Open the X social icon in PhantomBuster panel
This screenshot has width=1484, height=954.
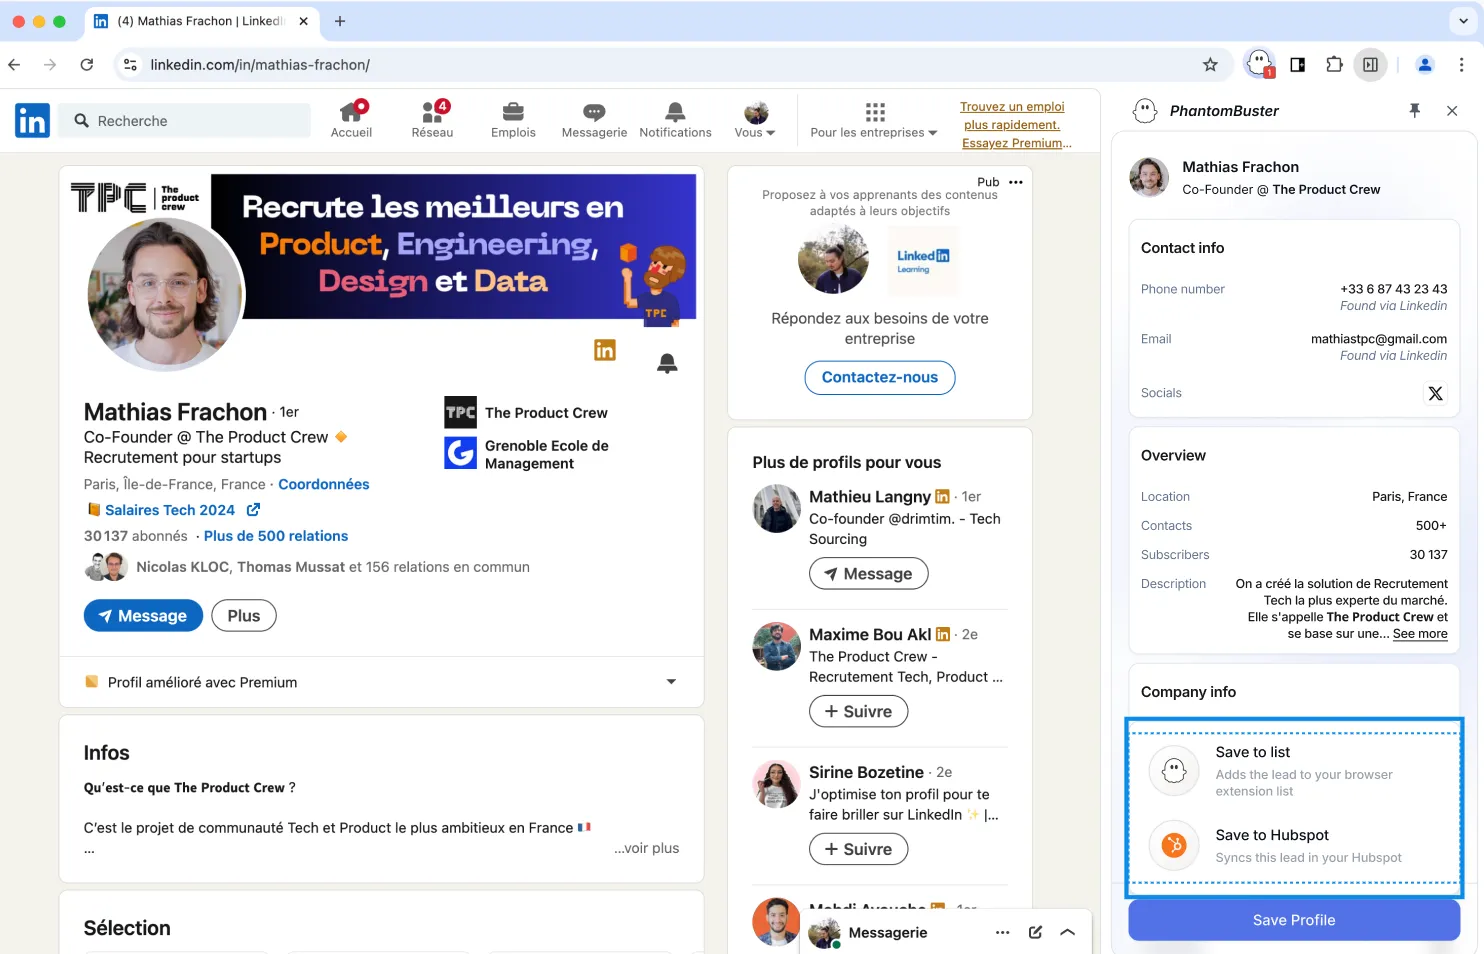[1436, 393]
